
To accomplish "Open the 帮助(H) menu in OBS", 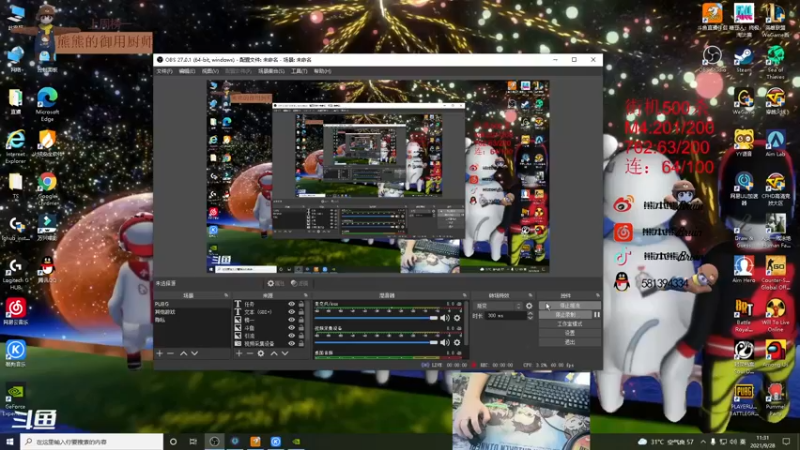I will [322, 71].
